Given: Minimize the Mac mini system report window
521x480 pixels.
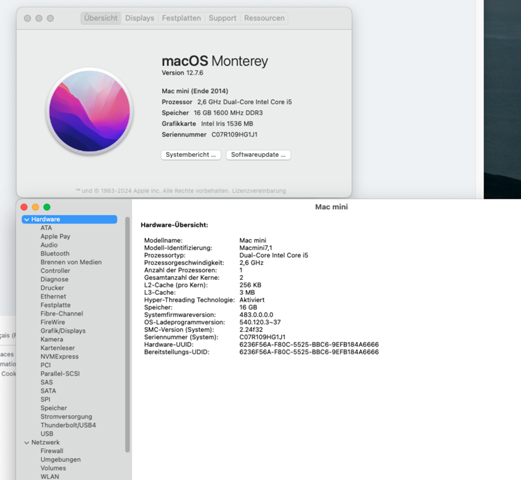Looking at the screenshot, I should pyautogui.click(x=35, y=207).
